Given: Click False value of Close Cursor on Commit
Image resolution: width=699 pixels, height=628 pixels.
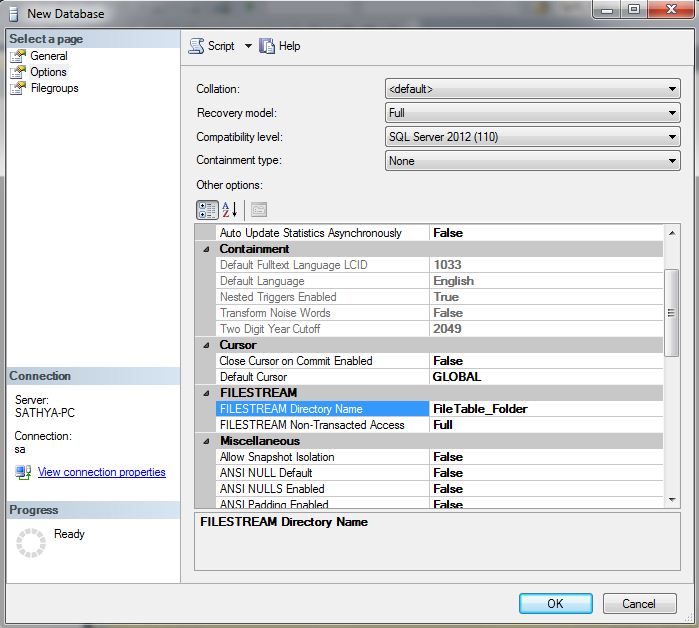Looking at the screenshot, I should 546,361.
